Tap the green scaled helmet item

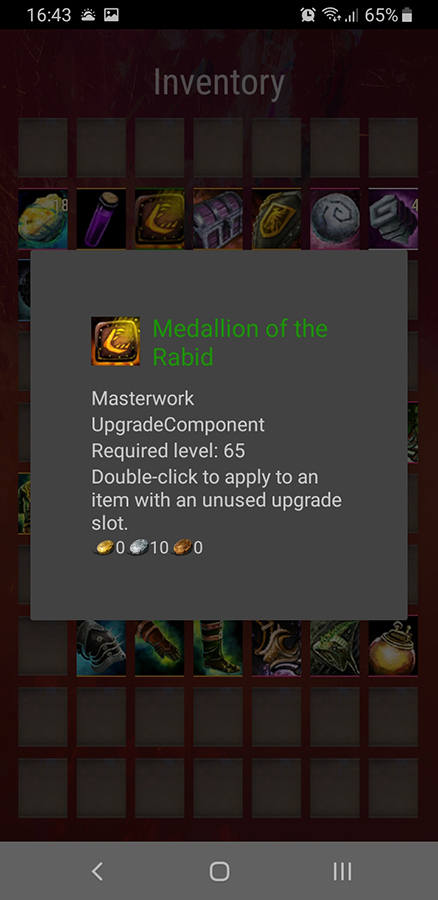335,647
